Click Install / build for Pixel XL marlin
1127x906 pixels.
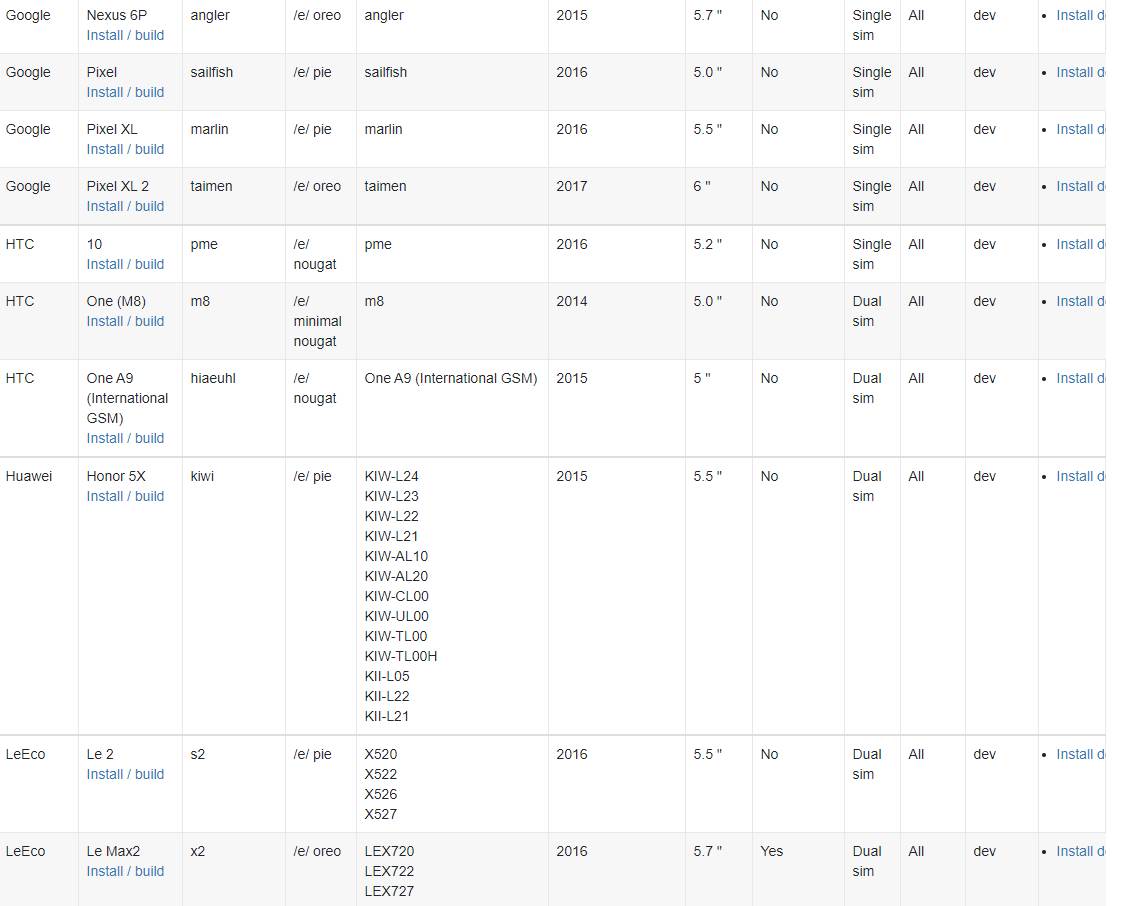(125, 149)
